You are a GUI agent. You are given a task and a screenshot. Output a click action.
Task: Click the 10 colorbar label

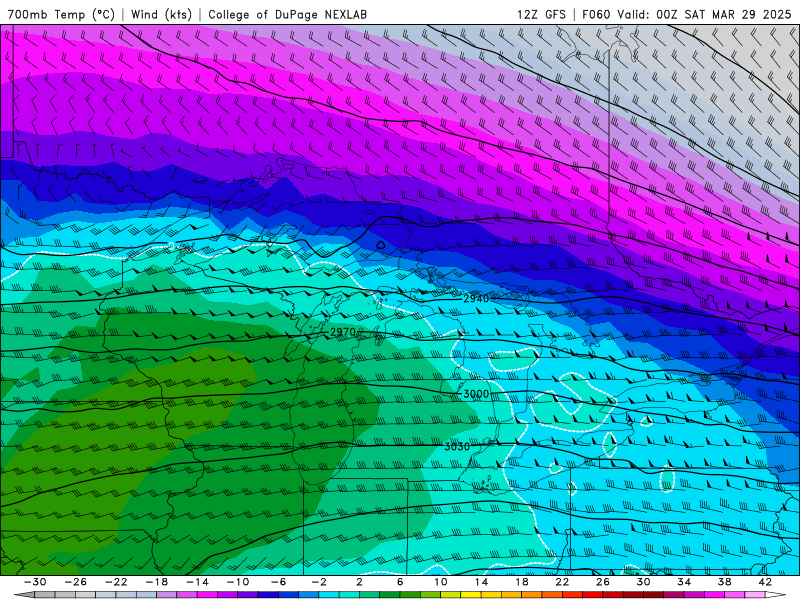(440, 582)
